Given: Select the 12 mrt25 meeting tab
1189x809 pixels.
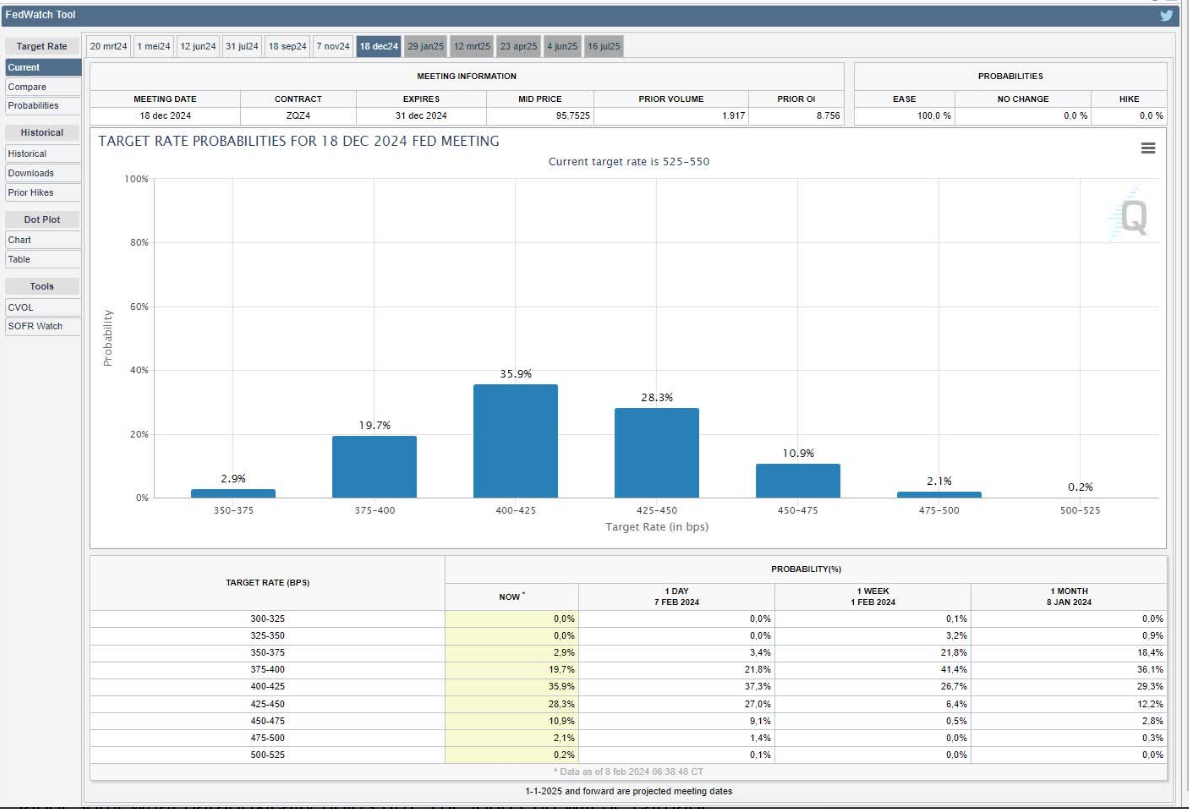Looking at the screenshot, I should [x=472, y=46].
